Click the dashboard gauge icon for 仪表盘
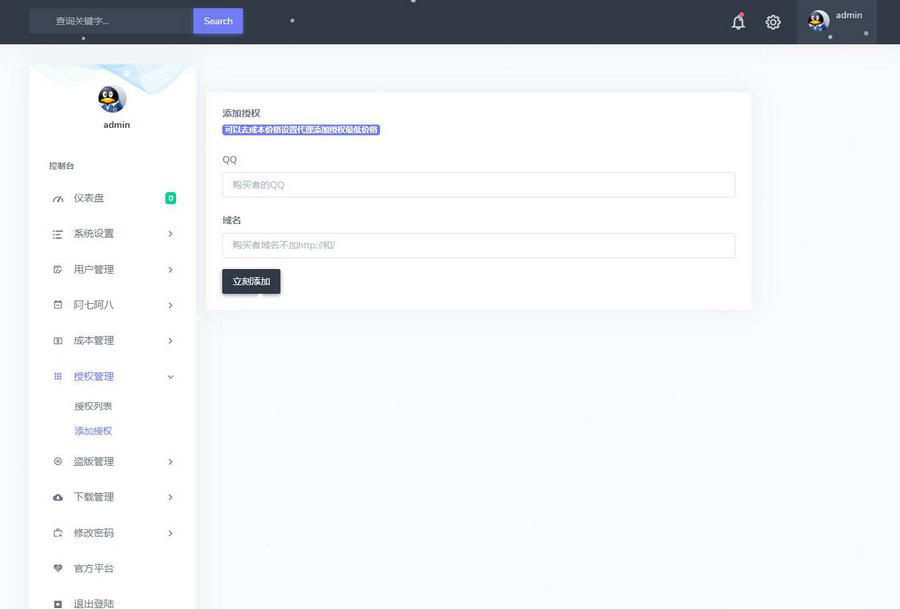Screen dimensions: 900x609 point(58,199)
